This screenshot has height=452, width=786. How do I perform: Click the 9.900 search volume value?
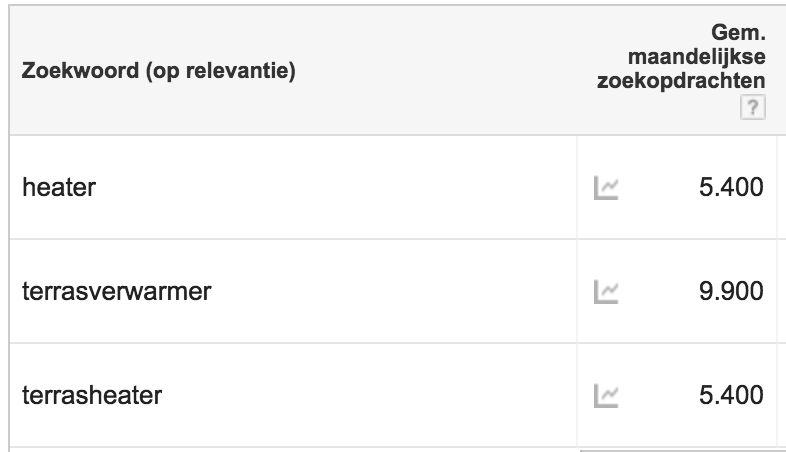pyautogui.click(x=731, y=291)
